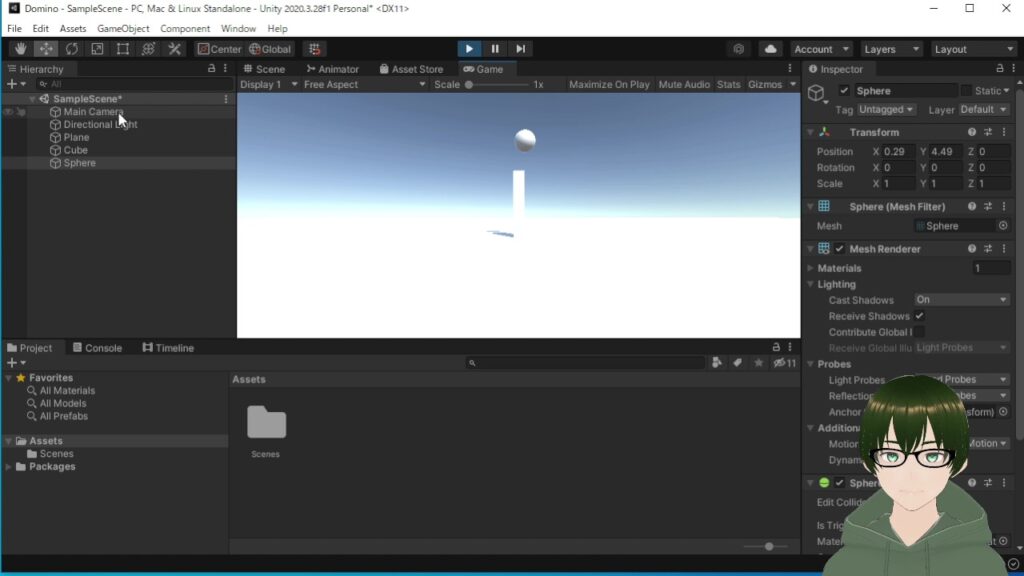Image resolution: width=1024 pixels, height=576 pixels.
Task: Switch to the Animator tab
Action: pos(333,69)
